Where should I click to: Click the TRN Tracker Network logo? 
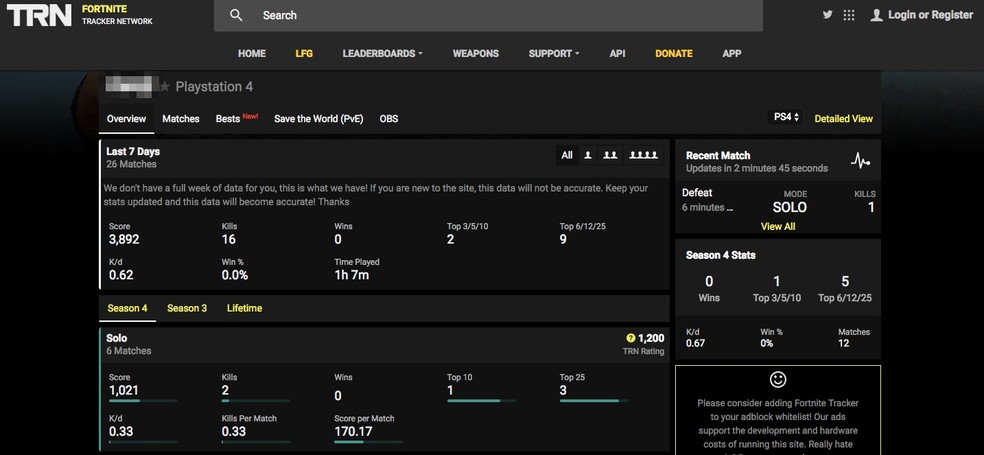[x=79, y=15]
